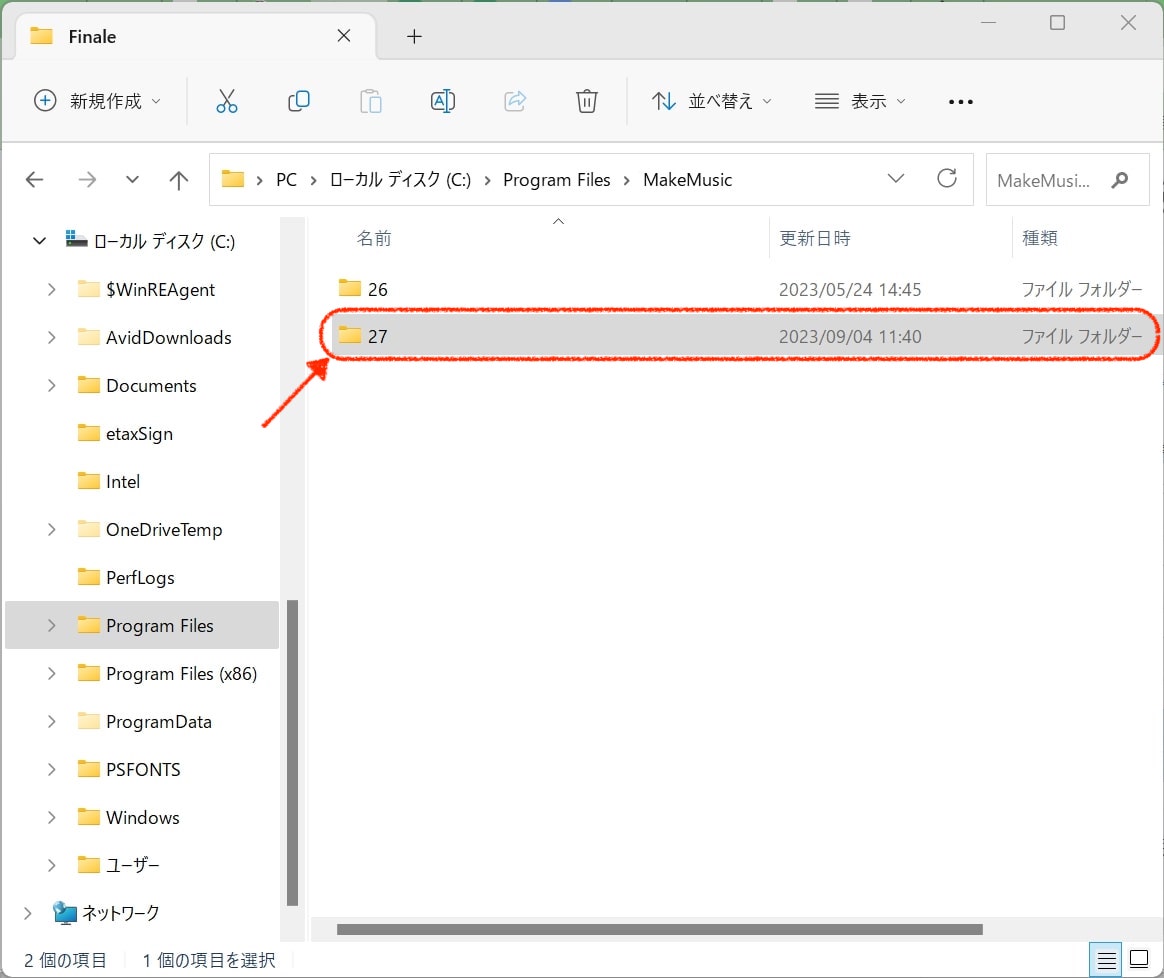
Task: Click the Copy icon in toolbar
Action: click(298, 101)
